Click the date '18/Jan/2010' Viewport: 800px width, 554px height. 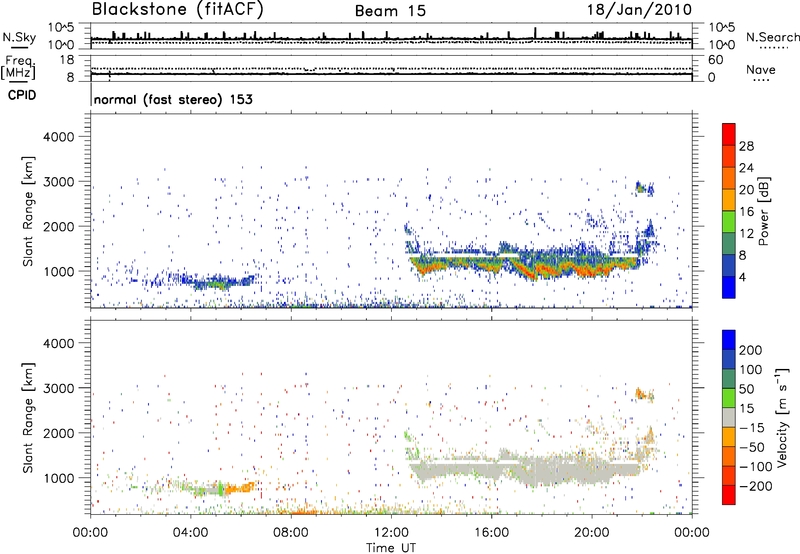[640, 9]
